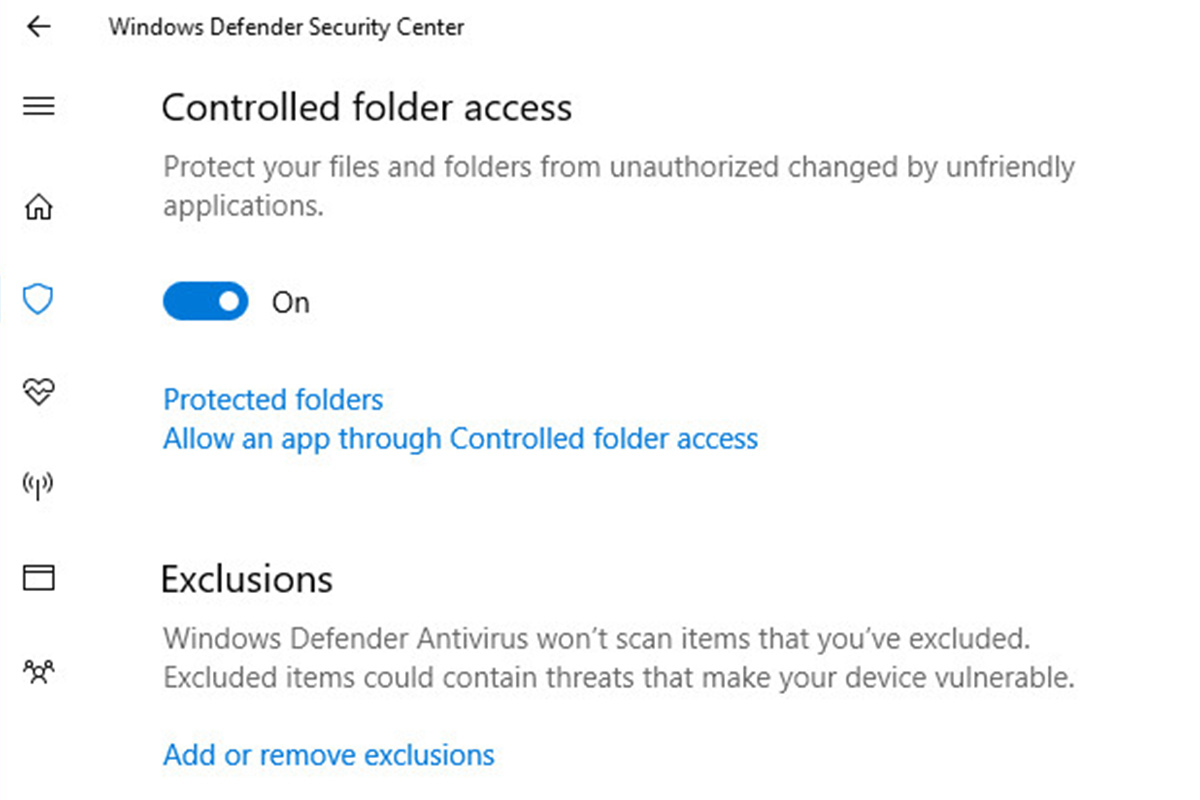Viewport: 1200px width, 800px height.
Task: Open App & browser control window icon
Action: pos(38,577)
